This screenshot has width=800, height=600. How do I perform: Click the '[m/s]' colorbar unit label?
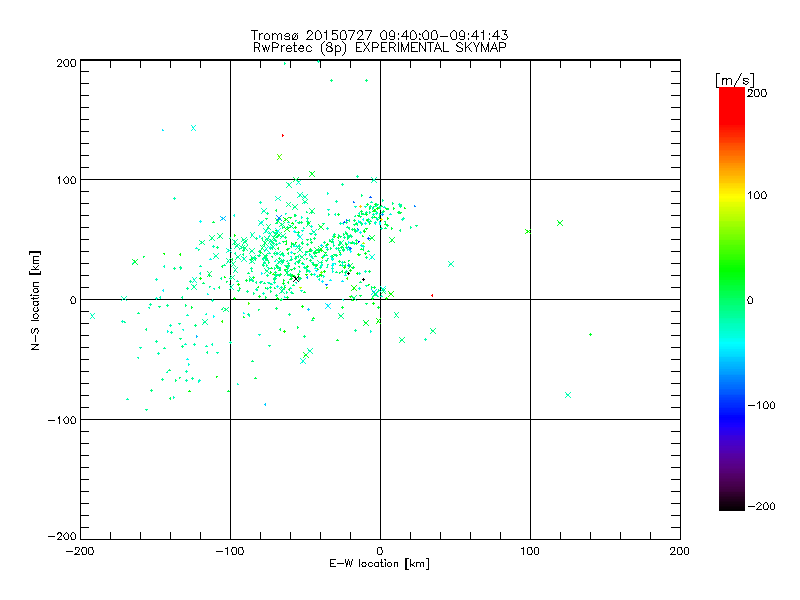pyautogui.click(x=734, y=80)
